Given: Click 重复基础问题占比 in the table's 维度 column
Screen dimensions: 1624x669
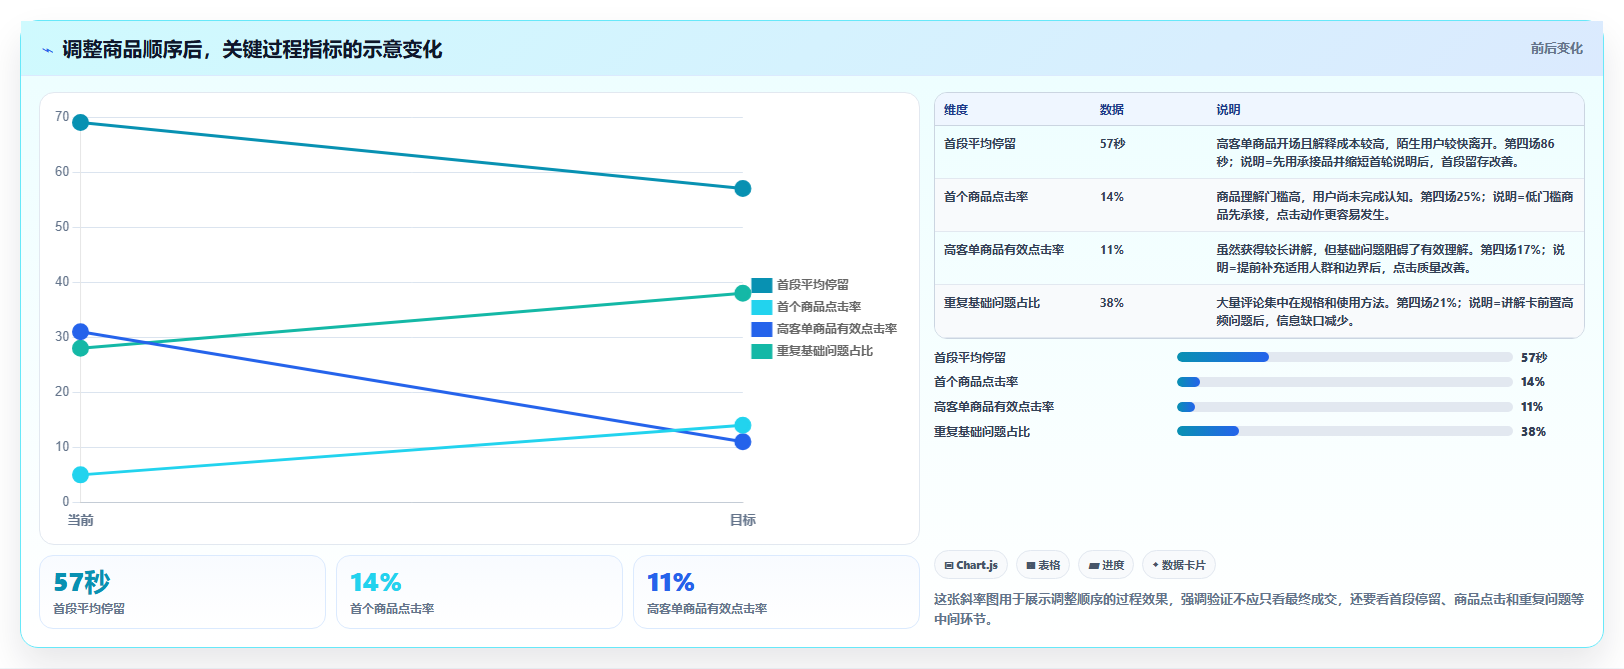Looking at the screenshot, I should (992, 303).
